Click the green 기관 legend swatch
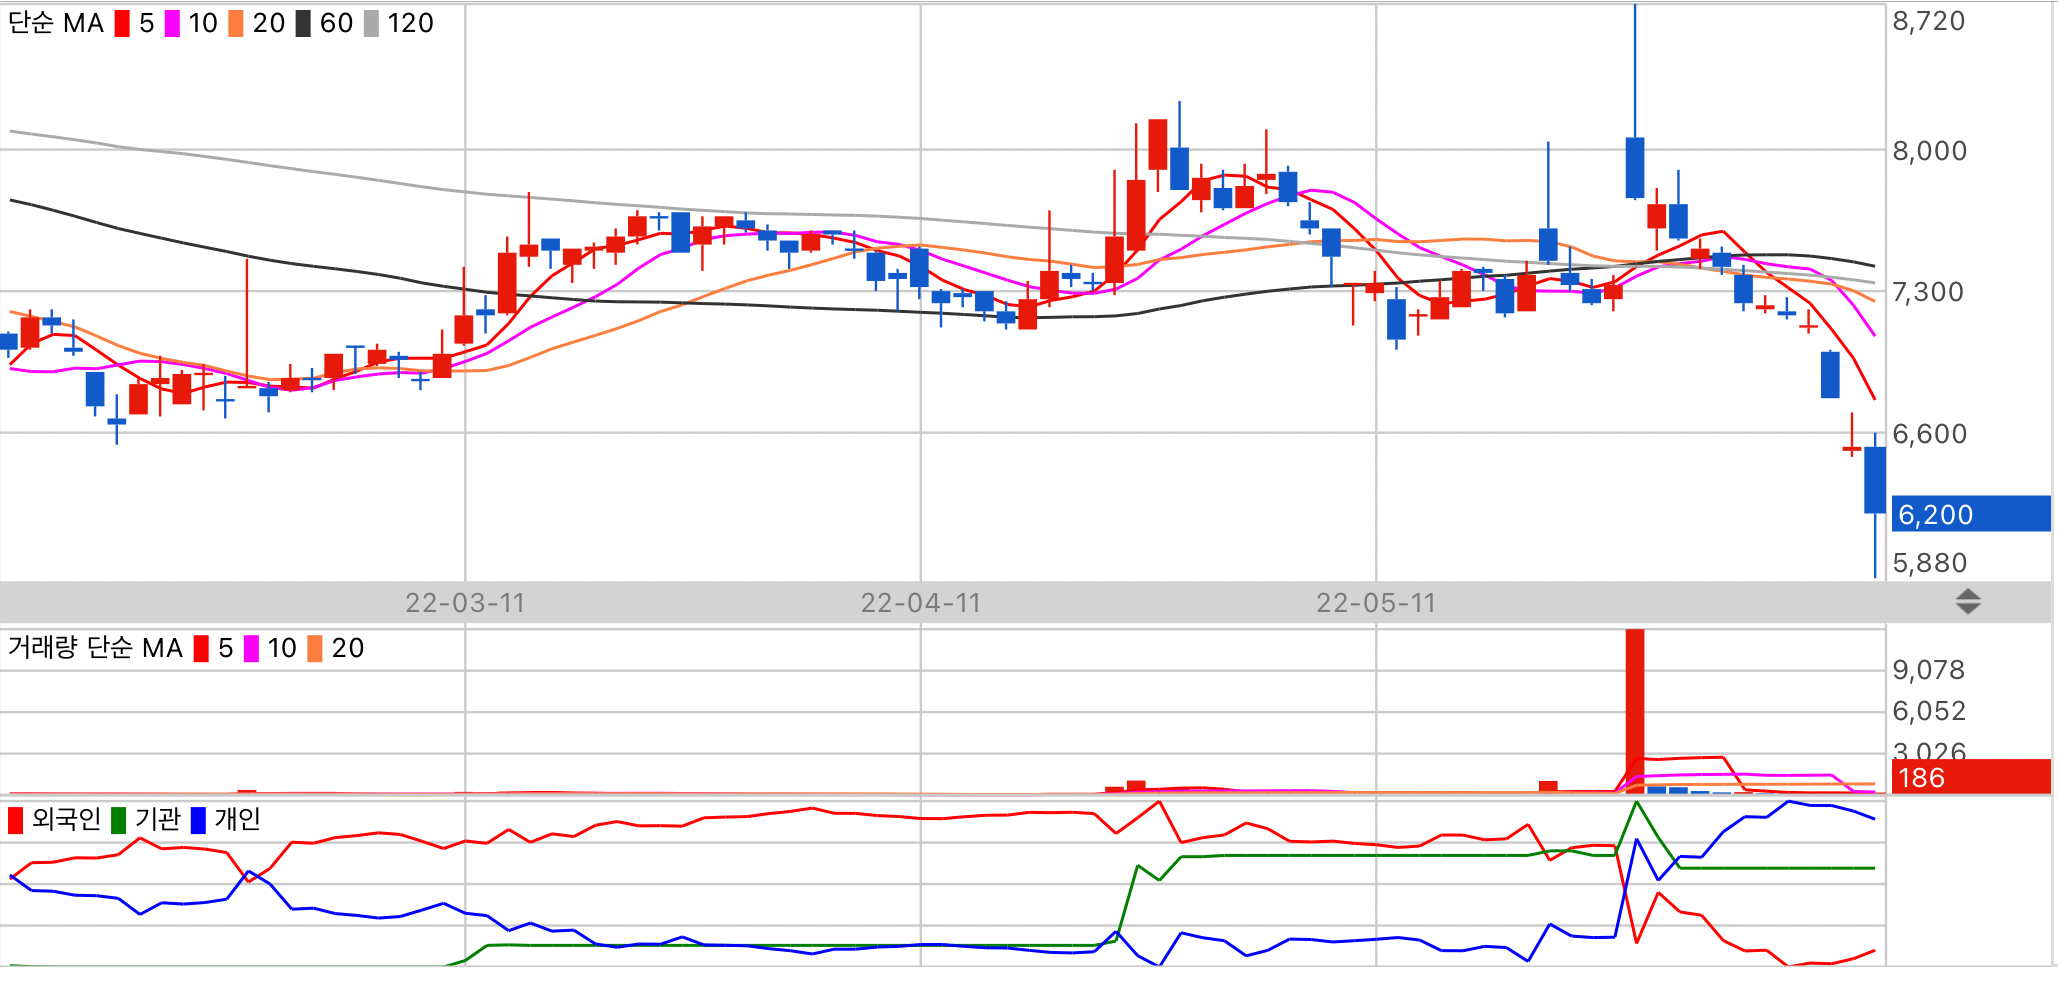Screen dimensions: 2058x984 click(118, 820)
